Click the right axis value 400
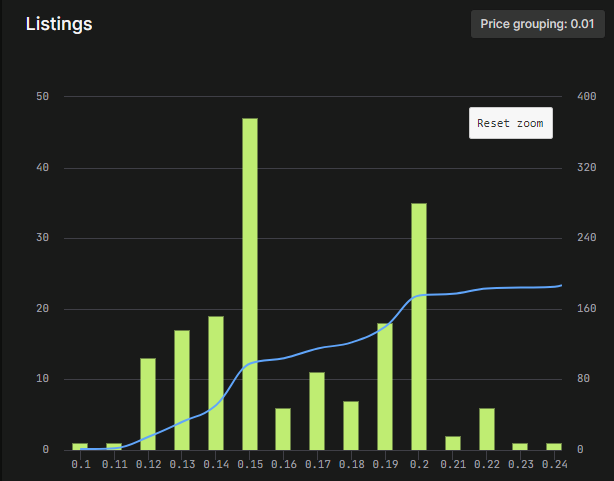Viewport: 614px width, 481px height. tap(587, 96)
